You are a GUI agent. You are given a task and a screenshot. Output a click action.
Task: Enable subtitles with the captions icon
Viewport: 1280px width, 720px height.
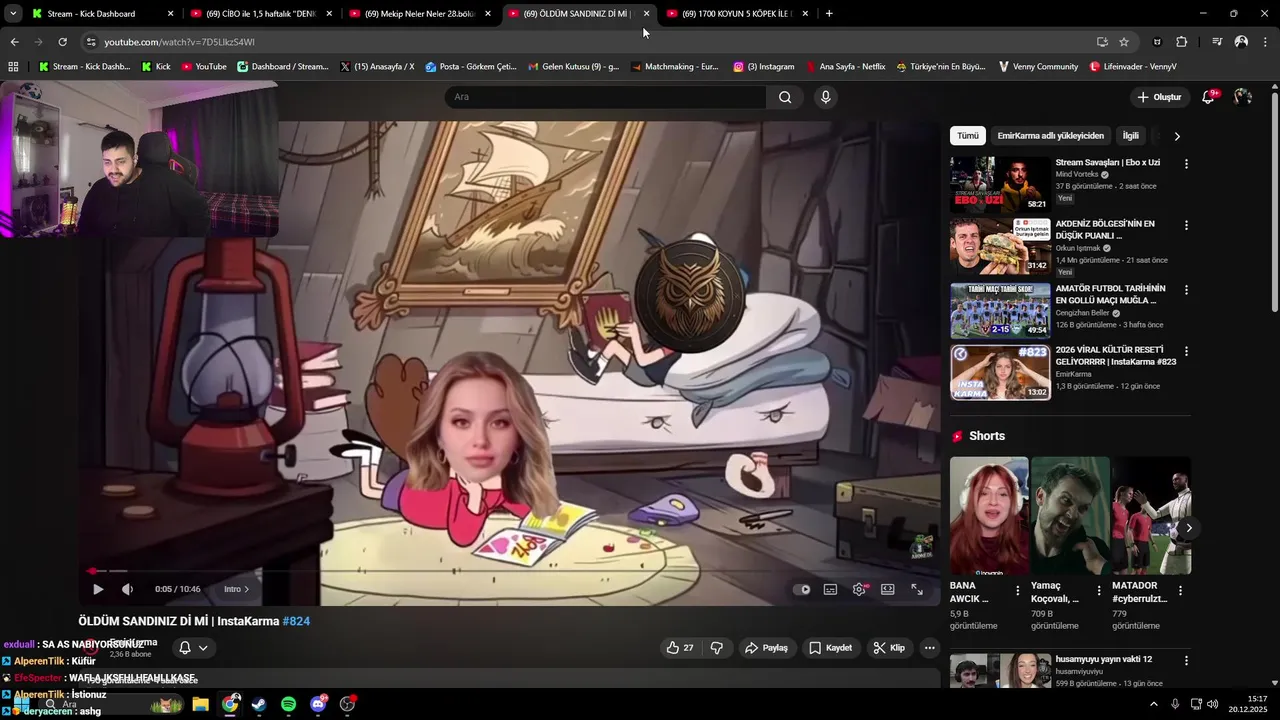[x=830, y=589]
